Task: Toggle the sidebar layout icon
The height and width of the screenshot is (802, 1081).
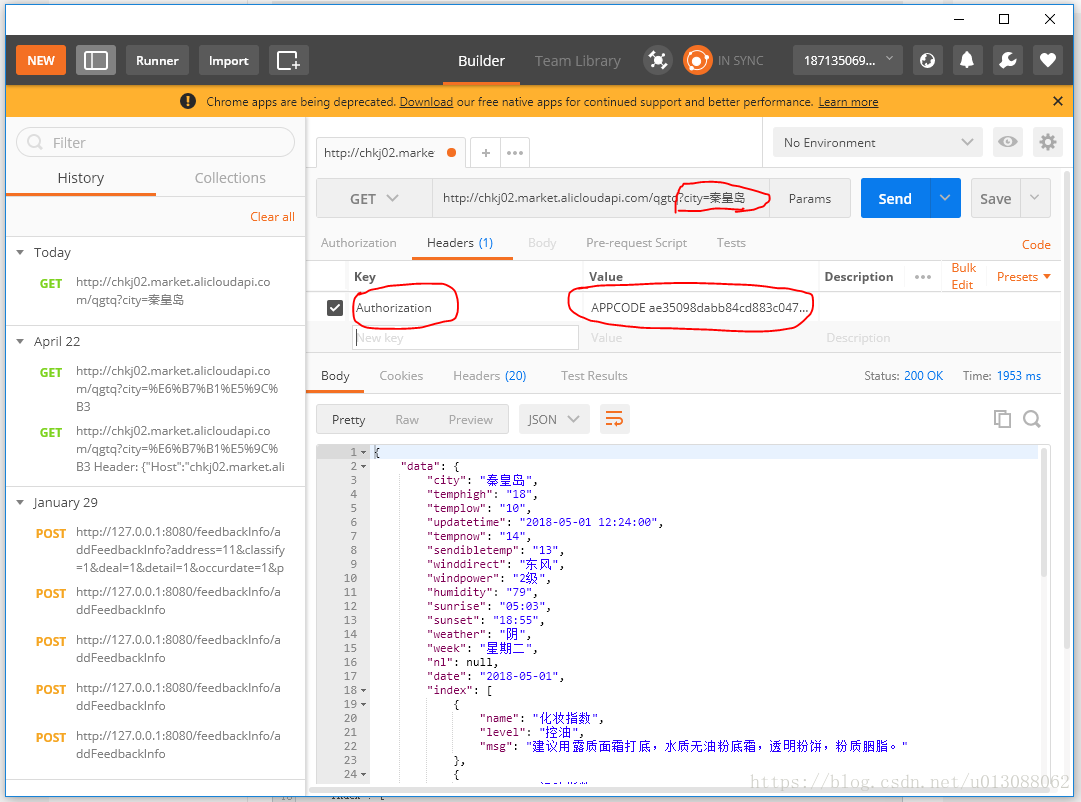Action: (x=96, y=60)
